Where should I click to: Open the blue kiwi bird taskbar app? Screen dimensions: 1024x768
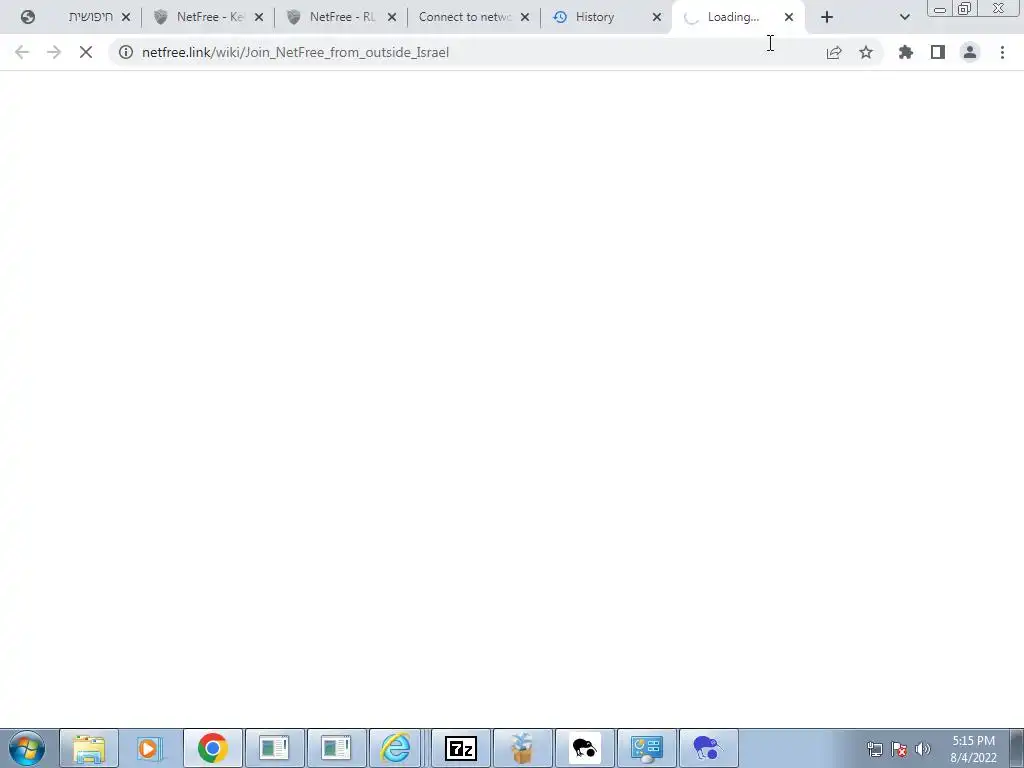(x=709, y=748)
